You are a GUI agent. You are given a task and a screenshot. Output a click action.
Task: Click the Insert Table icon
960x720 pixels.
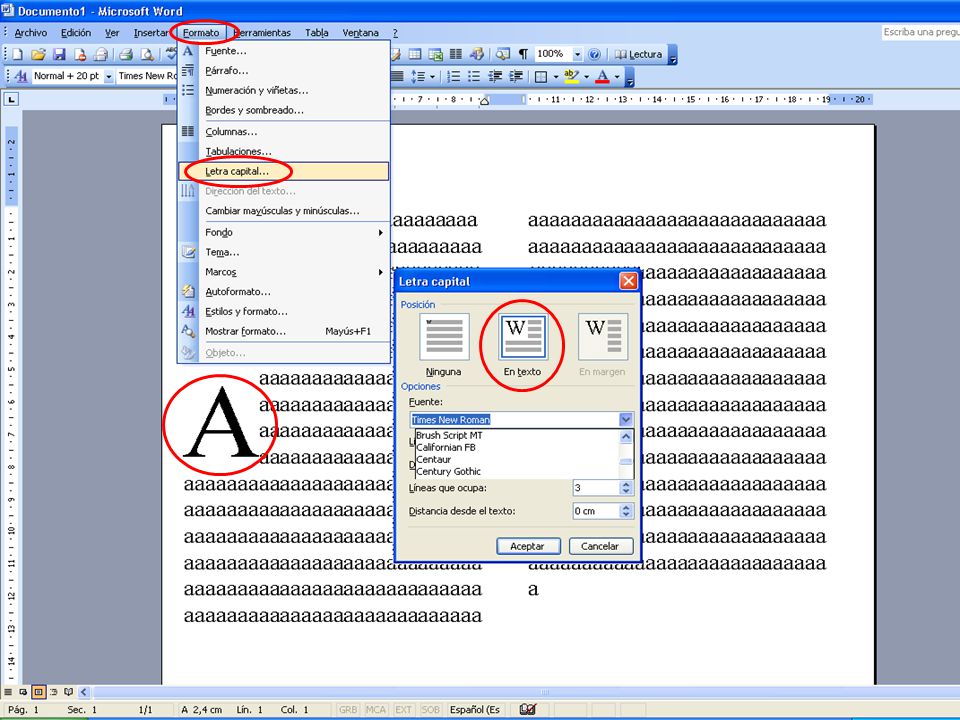pyautogui.click(x=415, y=54)
